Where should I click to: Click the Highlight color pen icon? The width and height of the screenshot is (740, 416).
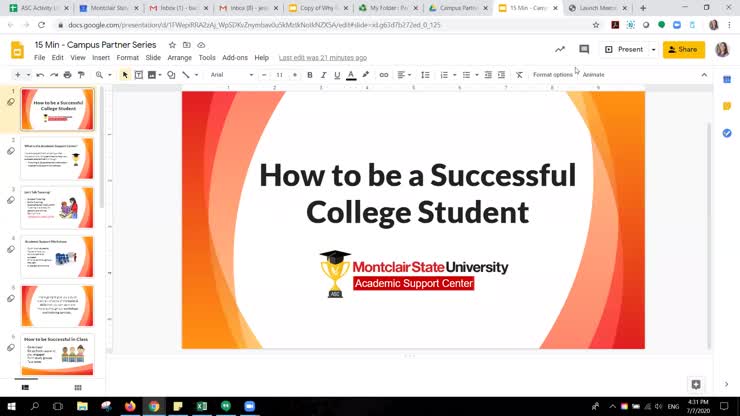(365, 75)
